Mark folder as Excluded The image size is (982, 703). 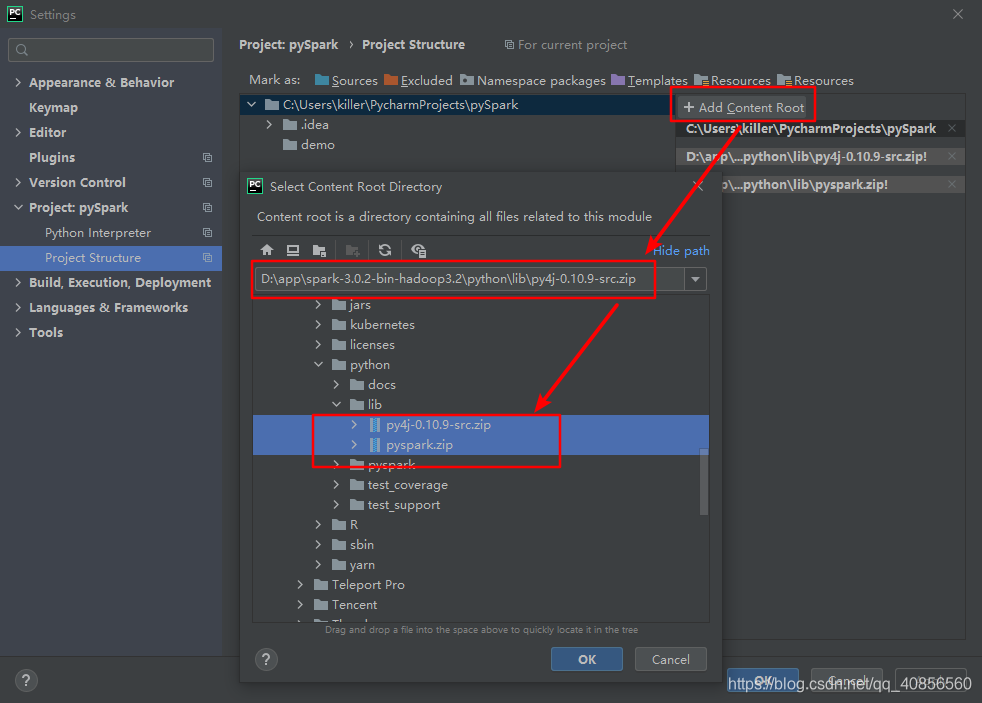point(418,80)
